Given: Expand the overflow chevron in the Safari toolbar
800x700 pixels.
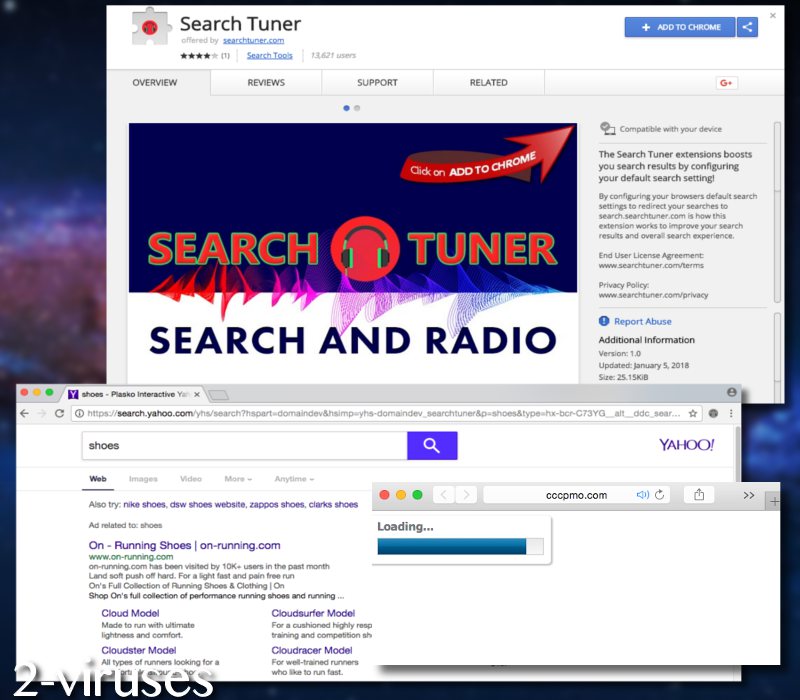Looking at the screenshot, I should (x=749, y=493).
